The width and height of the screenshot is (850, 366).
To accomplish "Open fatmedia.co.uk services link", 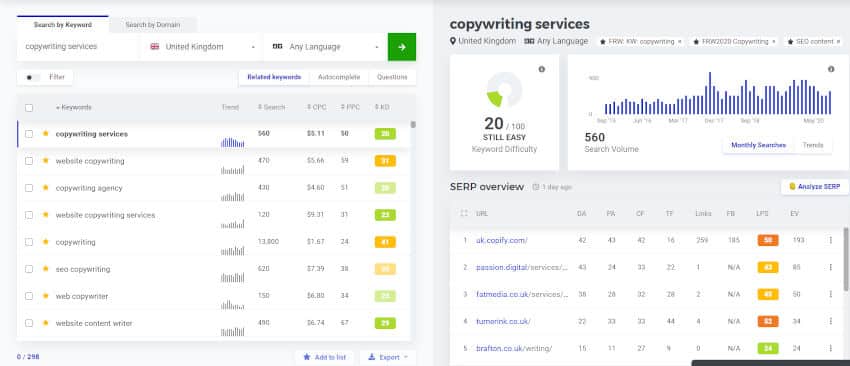I will 521,294.
